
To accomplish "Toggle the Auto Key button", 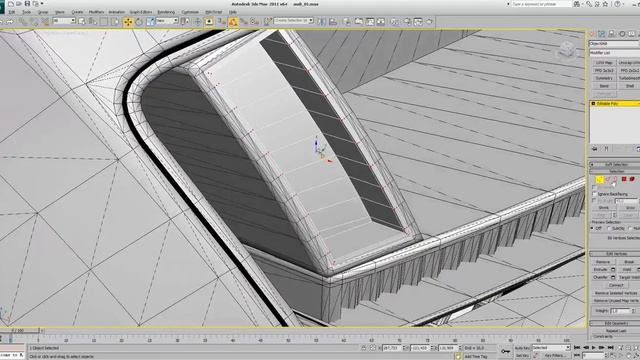I will coord(522,348).
